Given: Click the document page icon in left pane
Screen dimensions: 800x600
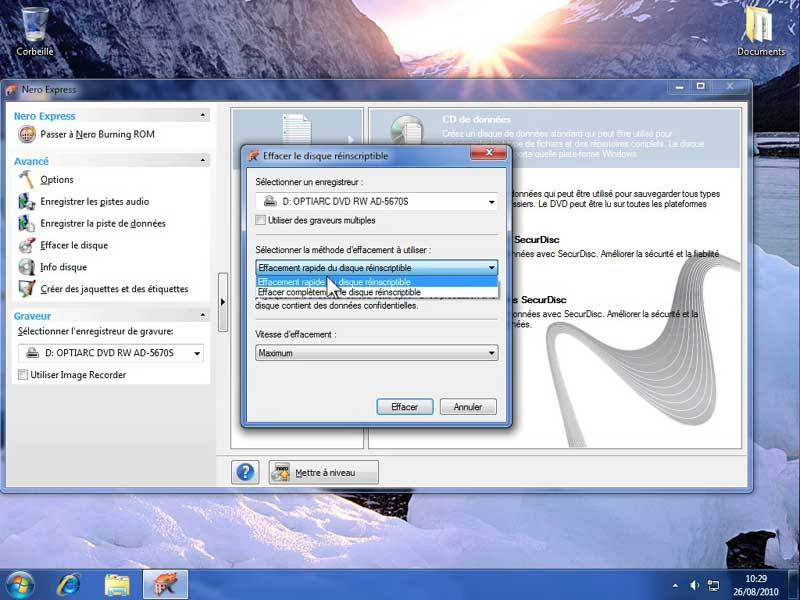Looking at the screenshot, I should pos(296,129).
